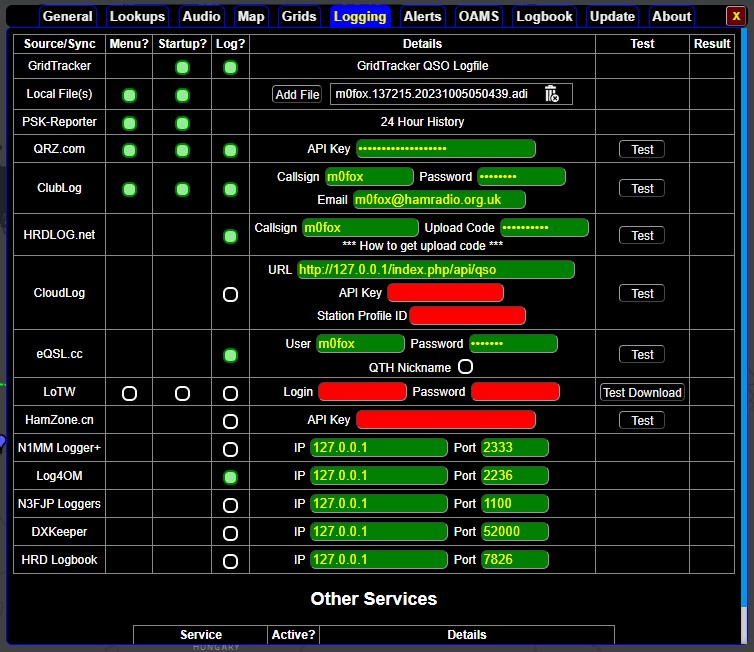
Task: Test the QRZ.com API key
Action: coord(642,150)
